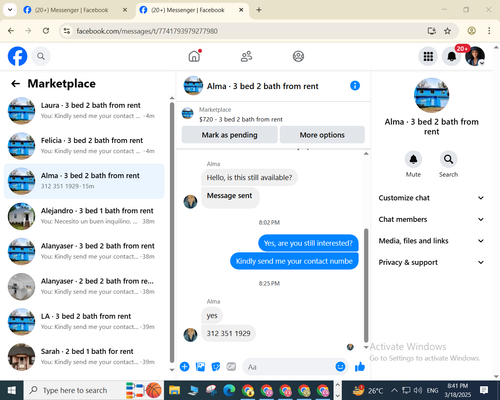Close the first Messenger tab

point(125,10)
